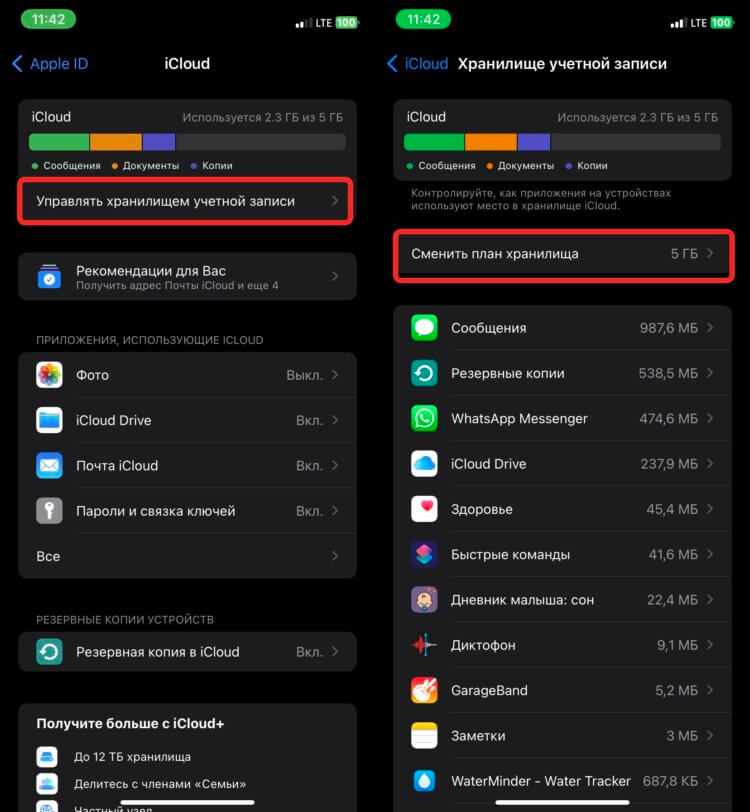Image resolution: width=750 pixels, height=812 pixels.
Task: Expand the Все apps list chevron
Action: pyautogui.click(x=335, y=556)
